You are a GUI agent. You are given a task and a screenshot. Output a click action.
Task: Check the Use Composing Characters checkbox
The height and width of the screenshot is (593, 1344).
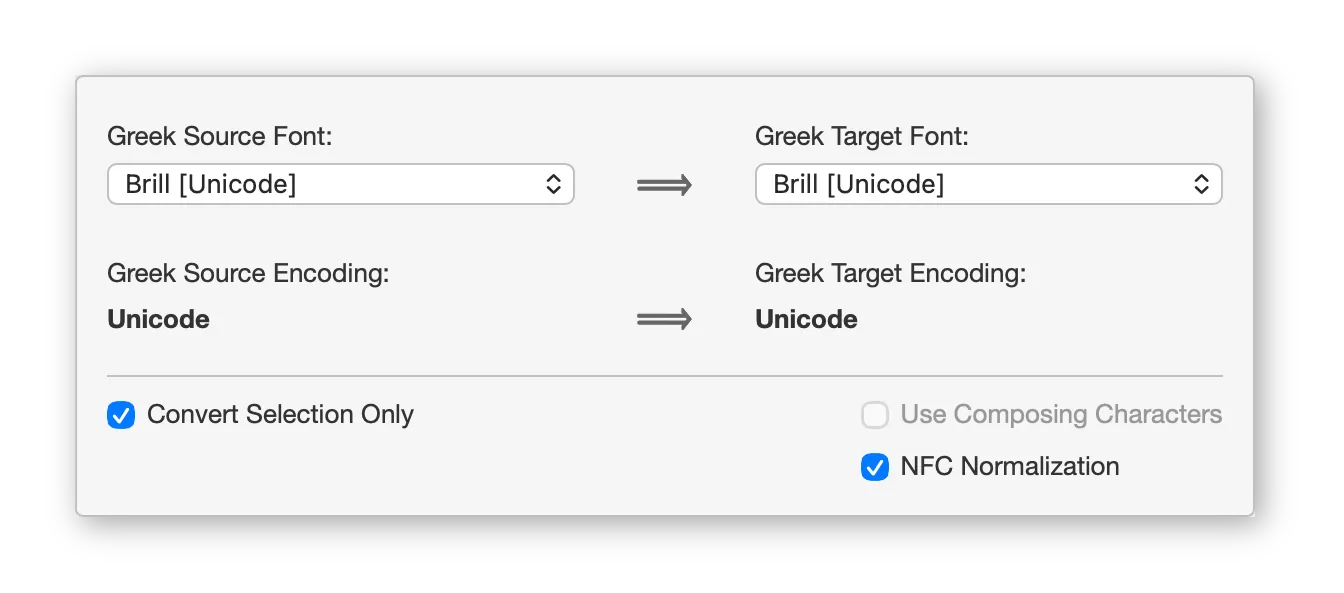click(x=875, y=414)
